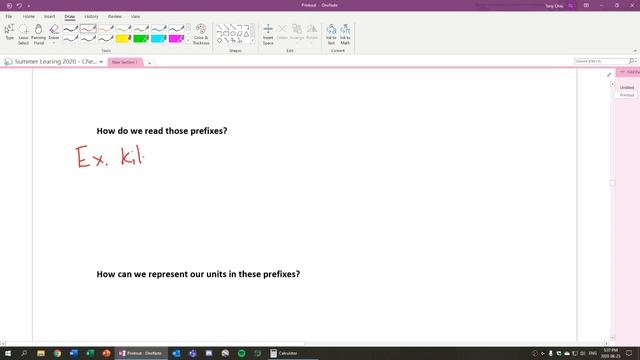Switch to the View tab
The height and width of the screenshot is (360, 640).
pos(136,17)
